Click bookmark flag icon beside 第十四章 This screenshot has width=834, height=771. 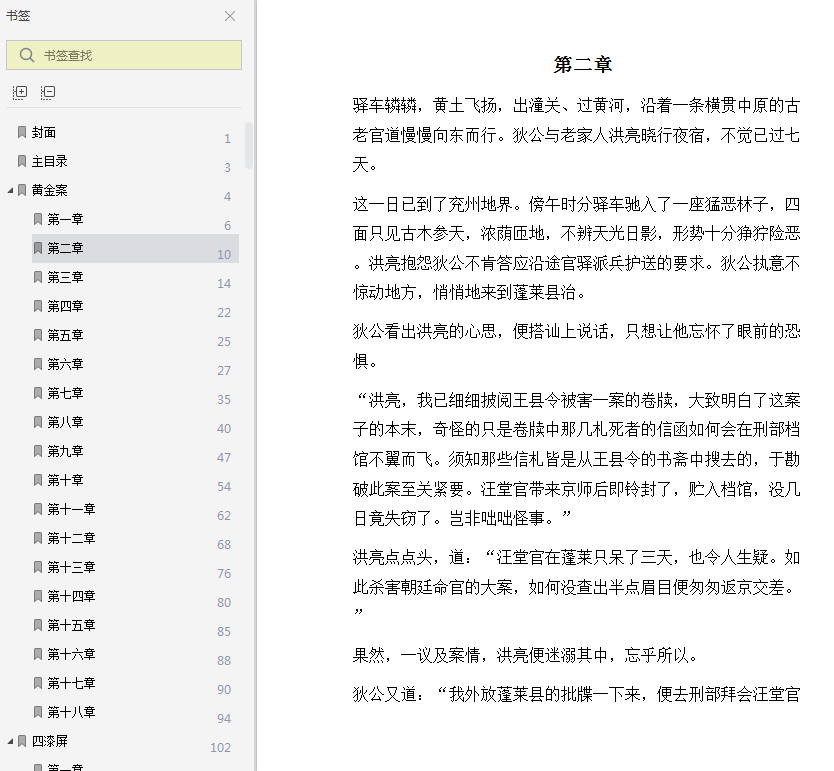[x=38, y=596]
